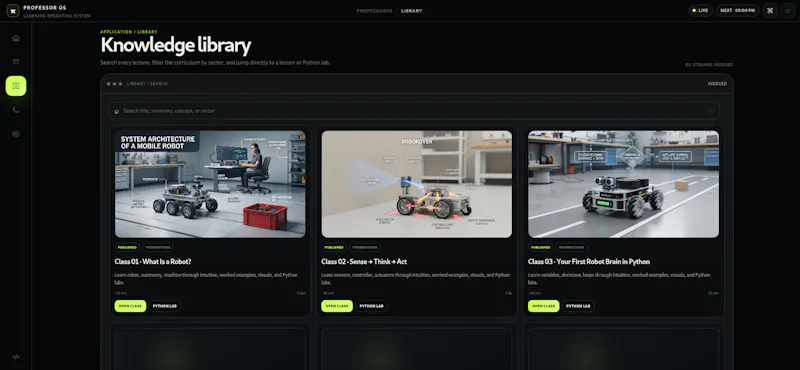Click Published tag on Class 02

334,248
